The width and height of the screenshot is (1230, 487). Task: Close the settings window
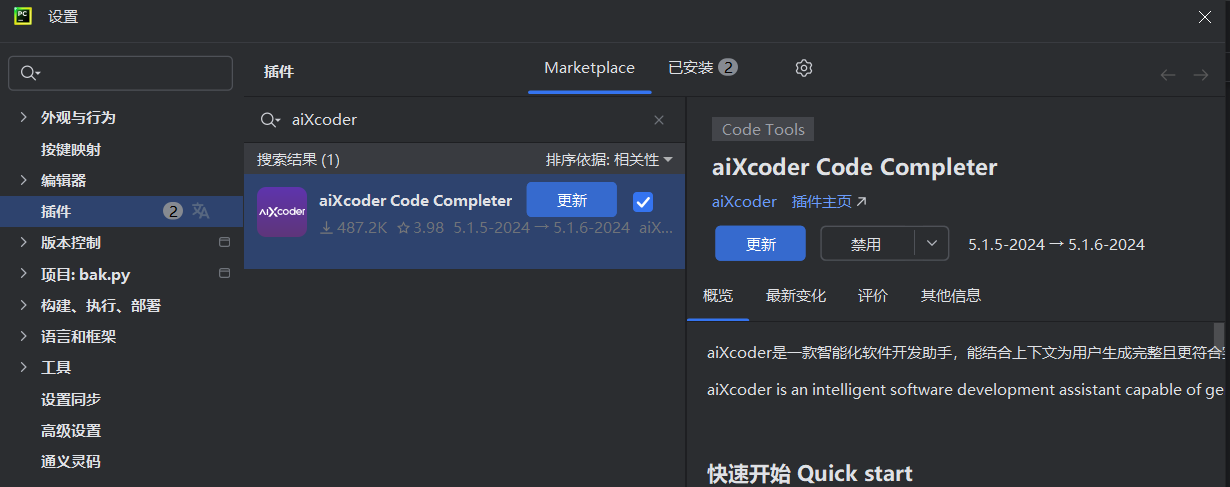[1205, 16]
